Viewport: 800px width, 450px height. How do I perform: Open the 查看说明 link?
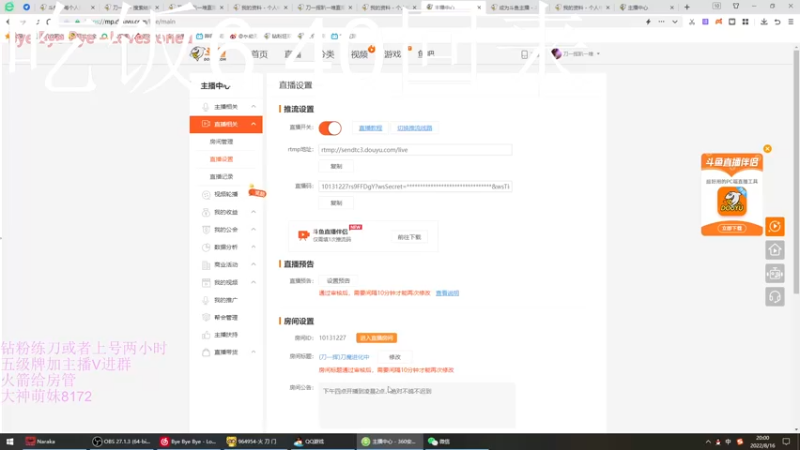[x=447, y=293]
